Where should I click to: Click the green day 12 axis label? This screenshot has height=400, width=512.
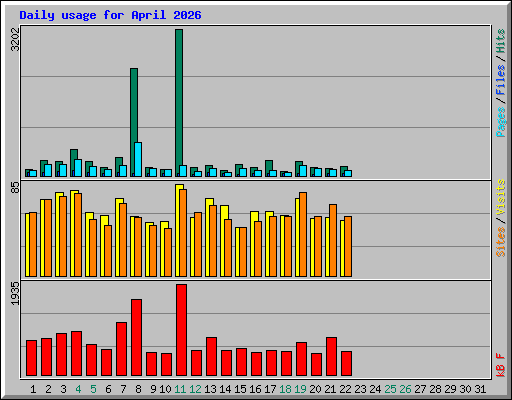point(195,389)
